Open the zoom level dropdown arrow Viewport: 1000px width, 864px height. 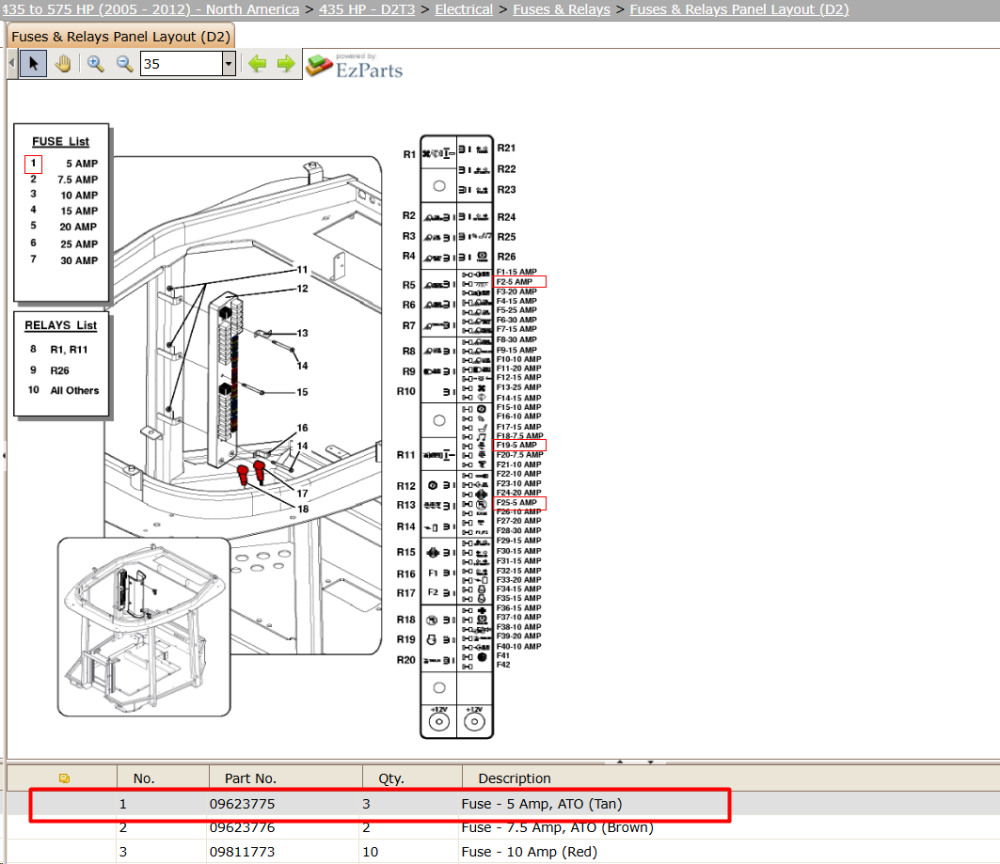[x=228, y=64]
